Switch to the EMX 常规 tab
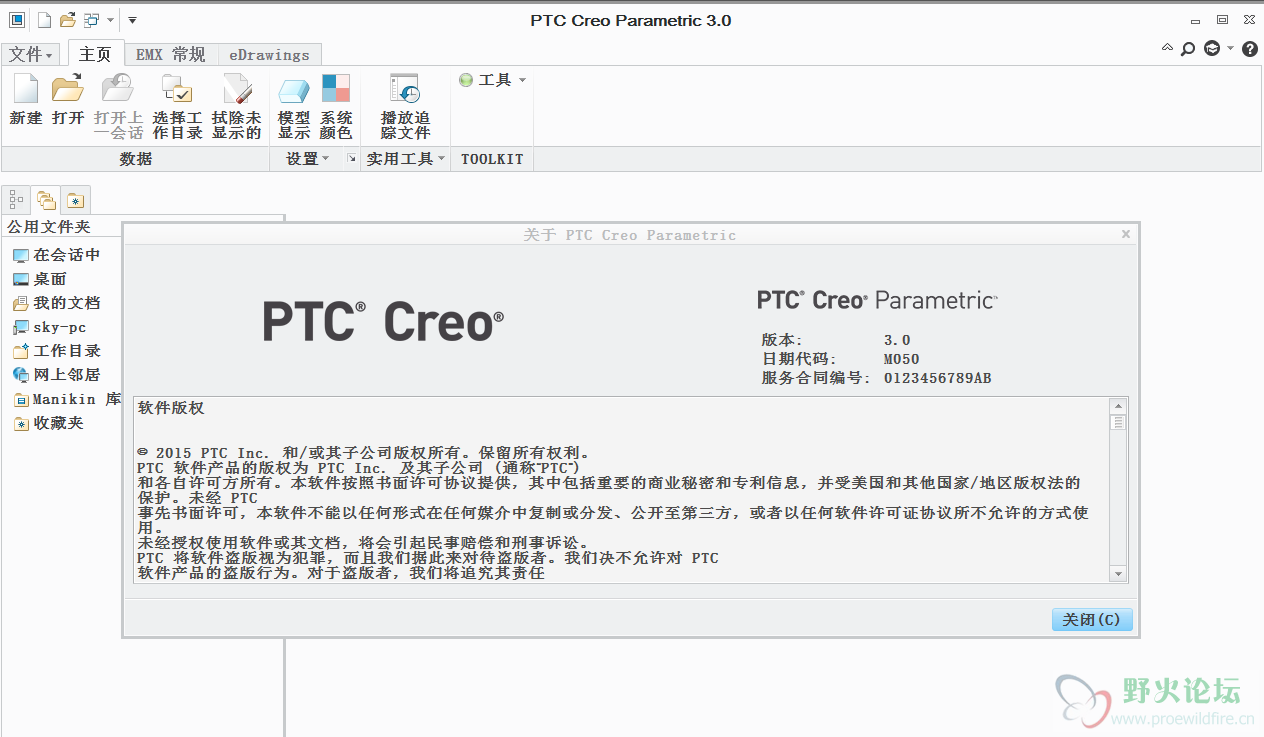 (170, 54)
